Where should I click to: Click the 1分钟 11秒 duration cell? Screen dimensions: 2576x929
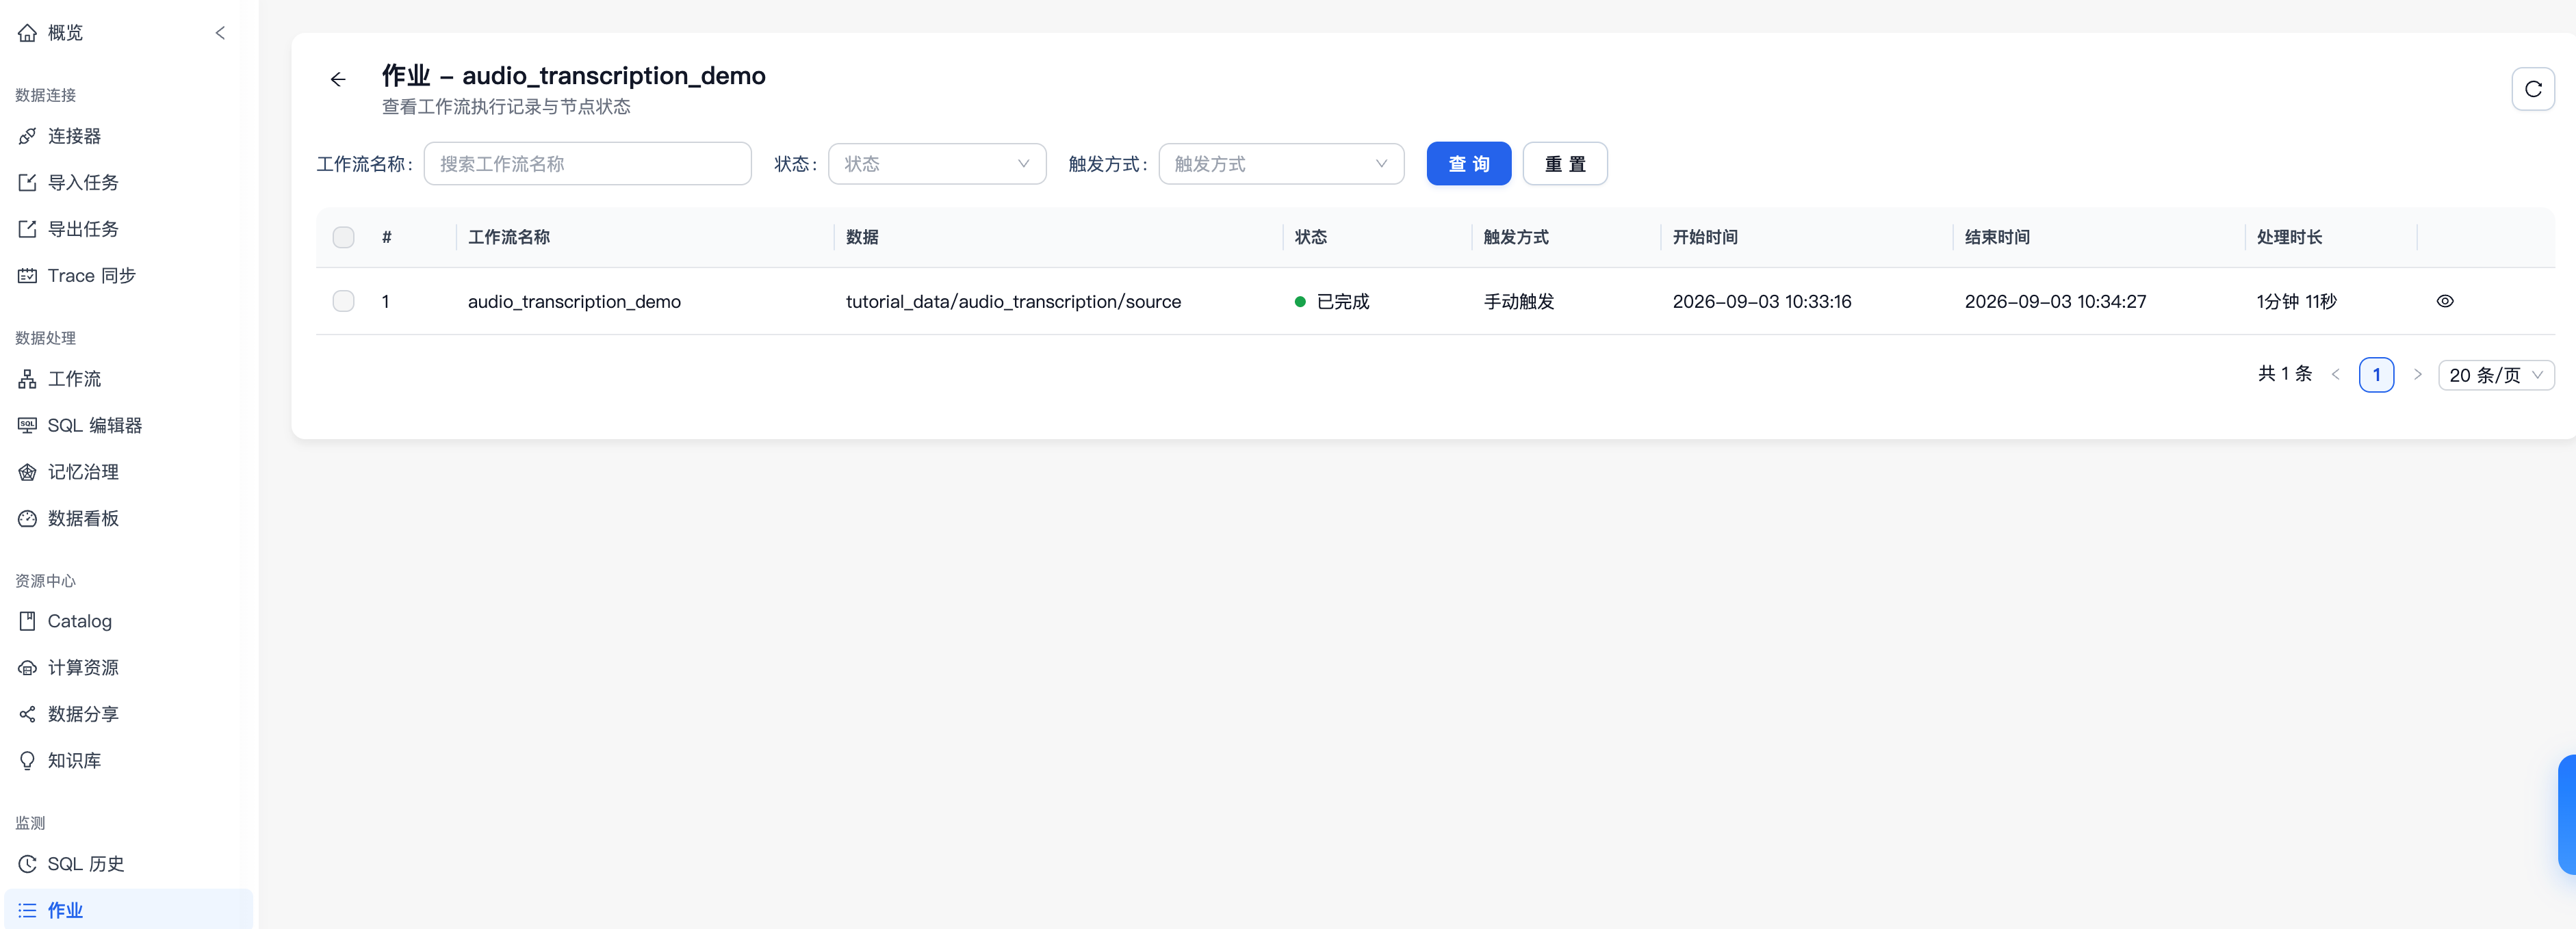pyautogui.click(x=2296, y=302)
